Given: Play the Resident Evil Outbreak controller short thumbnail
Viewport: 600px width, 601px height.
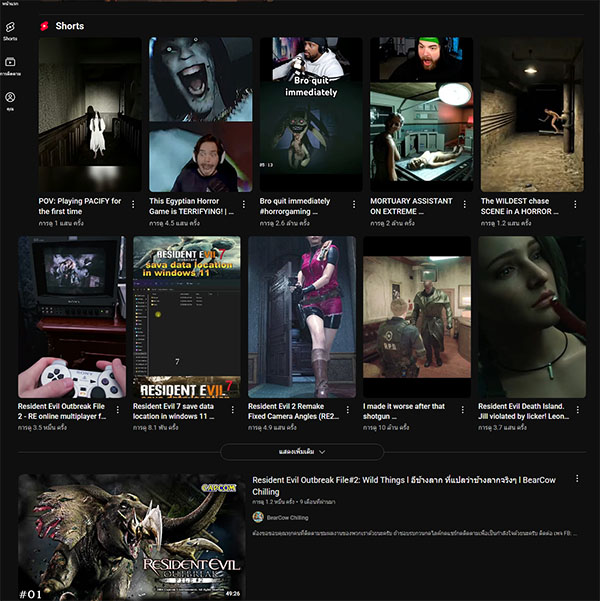Looking at the screenshot, I should click(72, 317).
